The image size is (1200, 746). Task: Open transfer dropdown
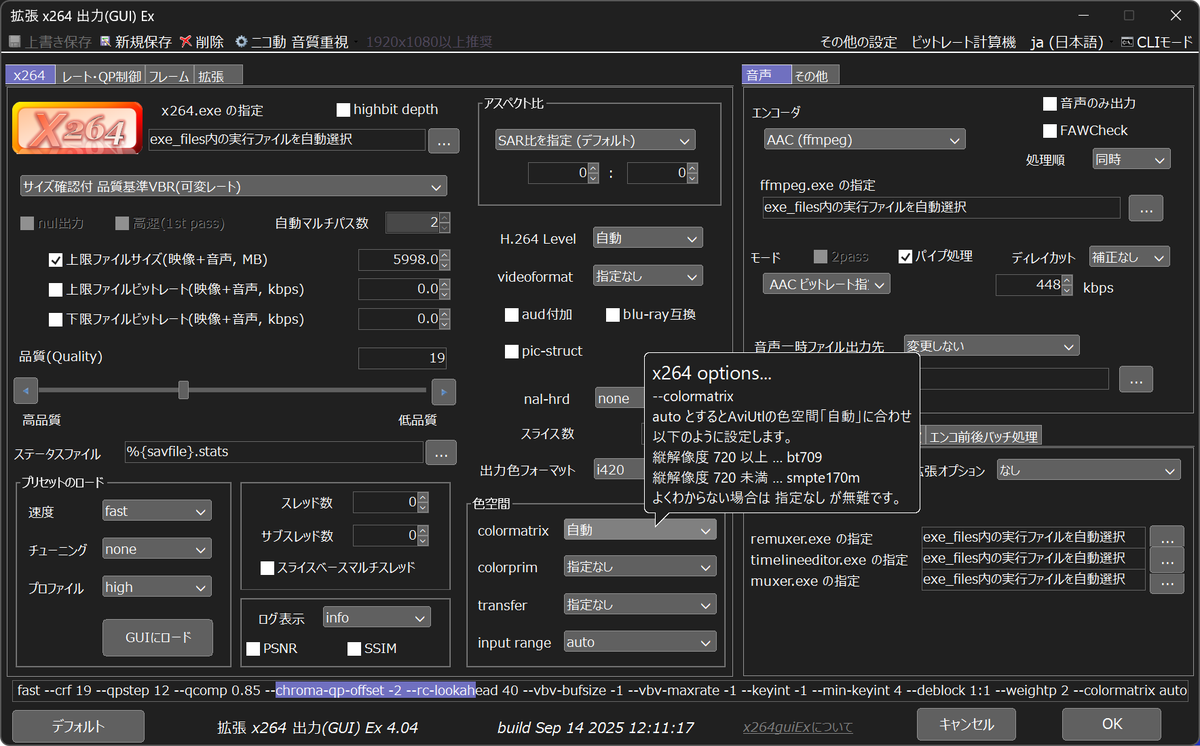coord(640,605)
